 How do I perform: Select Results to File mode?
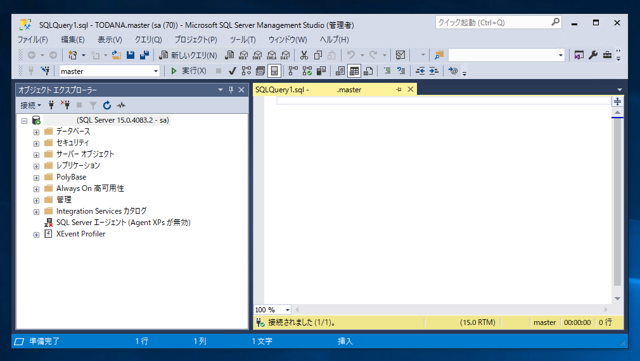(368, 71)
